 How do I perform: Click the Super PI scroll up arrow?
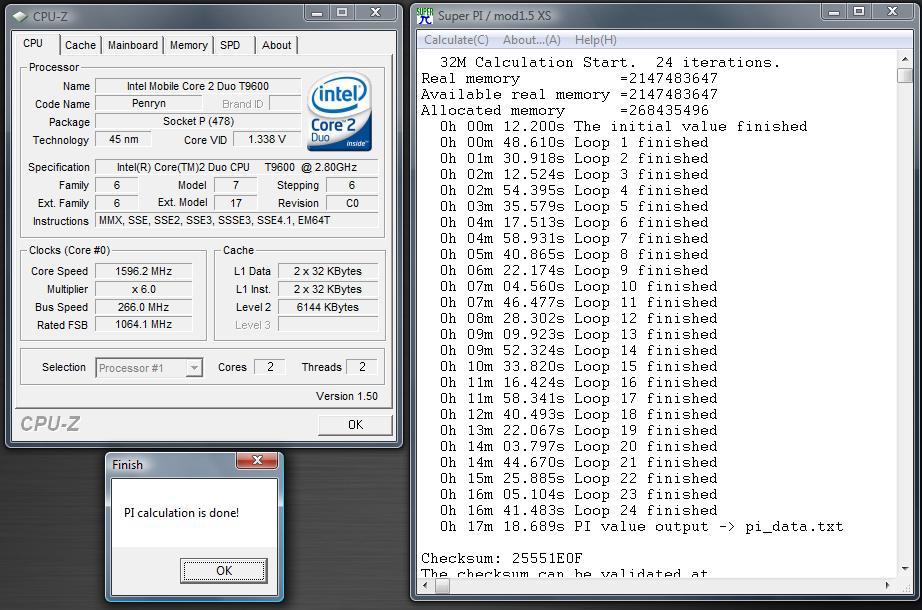[x=905, y=59]
